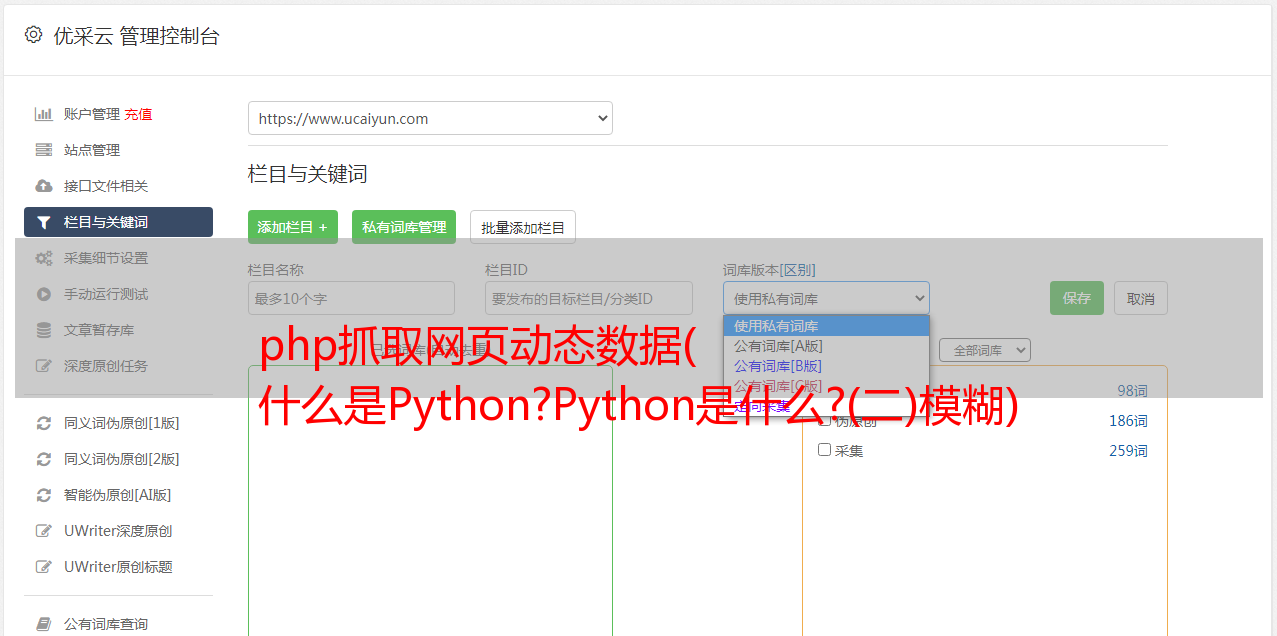Click the 采集细节设置 gears icon
Viewport: 1277px width, 636px height.
[44, 258]
